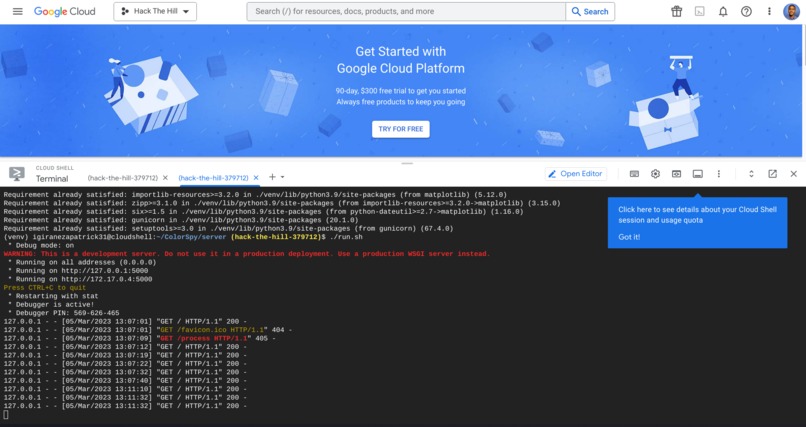Click the red WARNING development server line
This screenshot has height=427, width=806.
[247, 254]
